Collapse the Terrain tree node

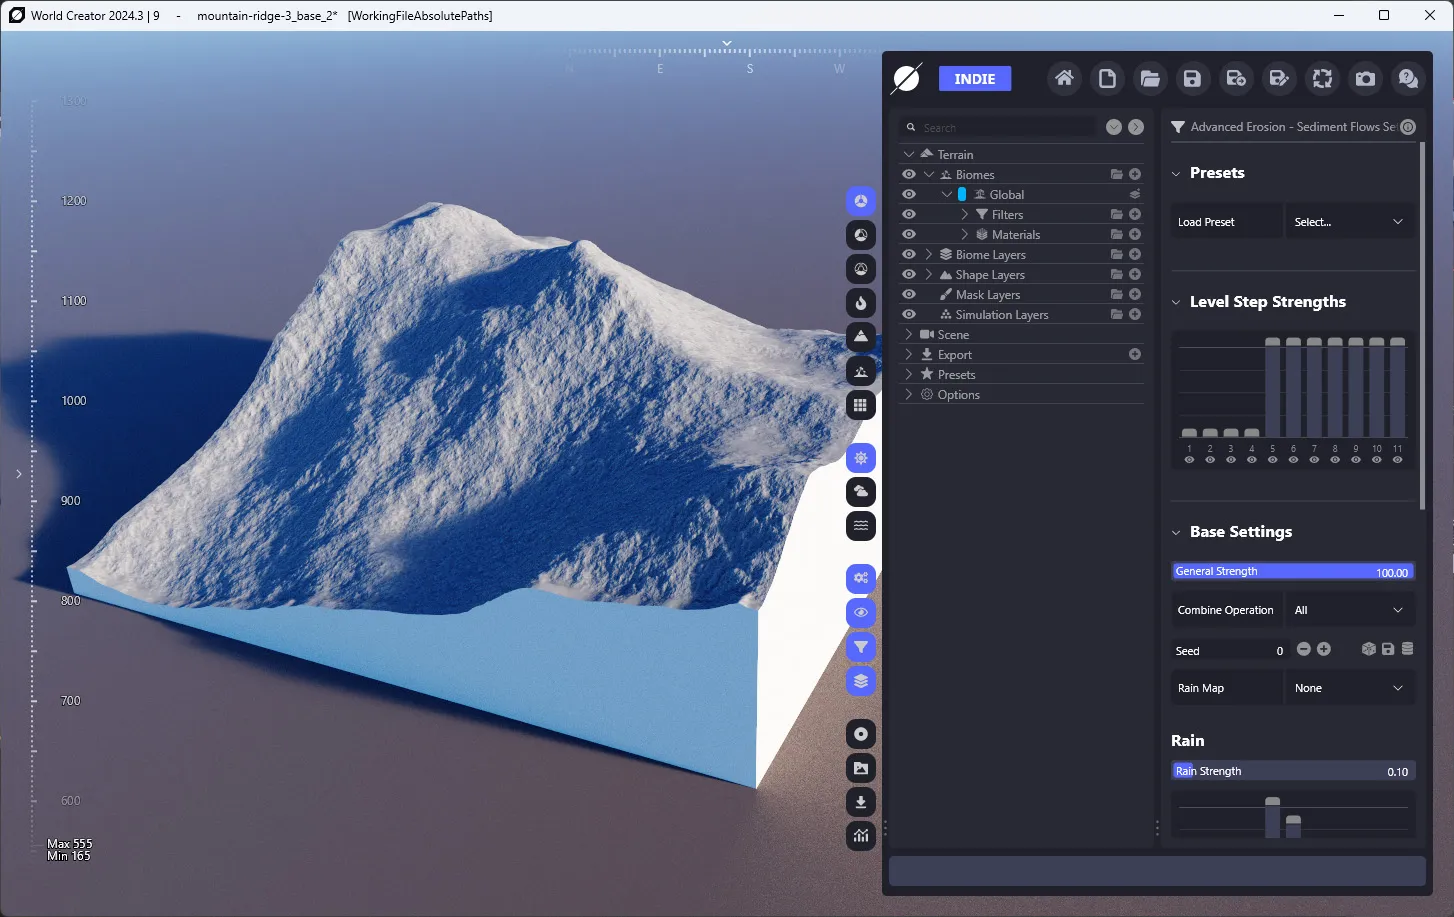click(x=909, y=154)
